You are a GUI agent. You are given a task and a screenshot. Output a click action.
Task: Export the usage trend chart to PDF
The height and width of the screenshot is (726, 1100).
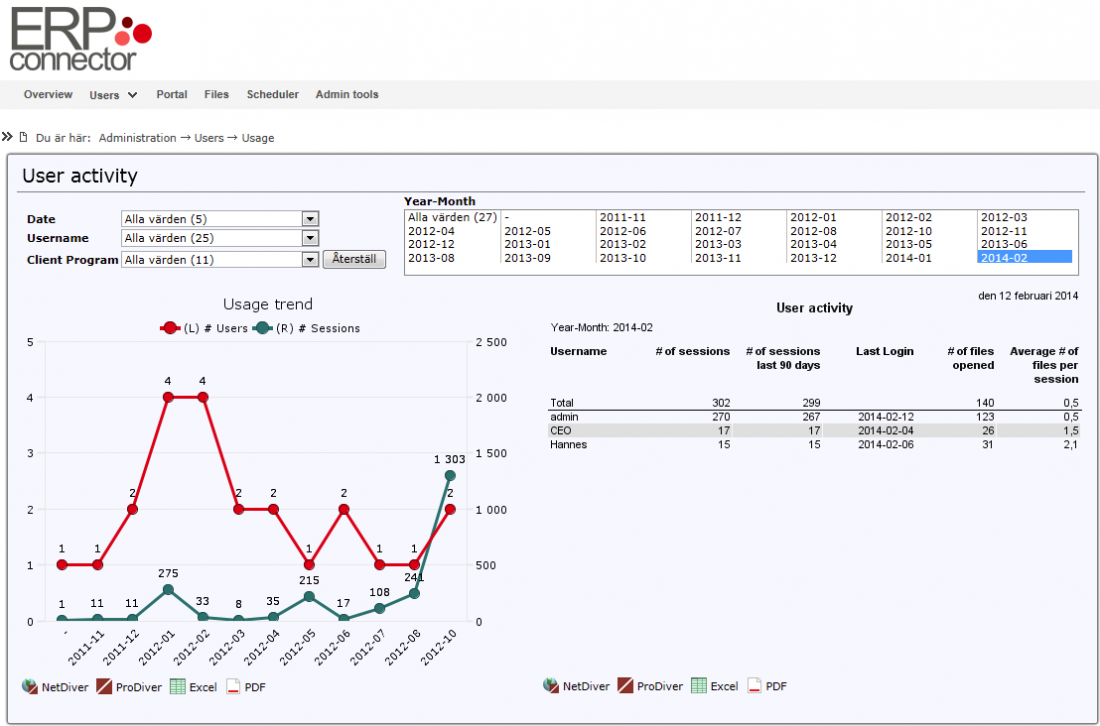tap(234, 687)
